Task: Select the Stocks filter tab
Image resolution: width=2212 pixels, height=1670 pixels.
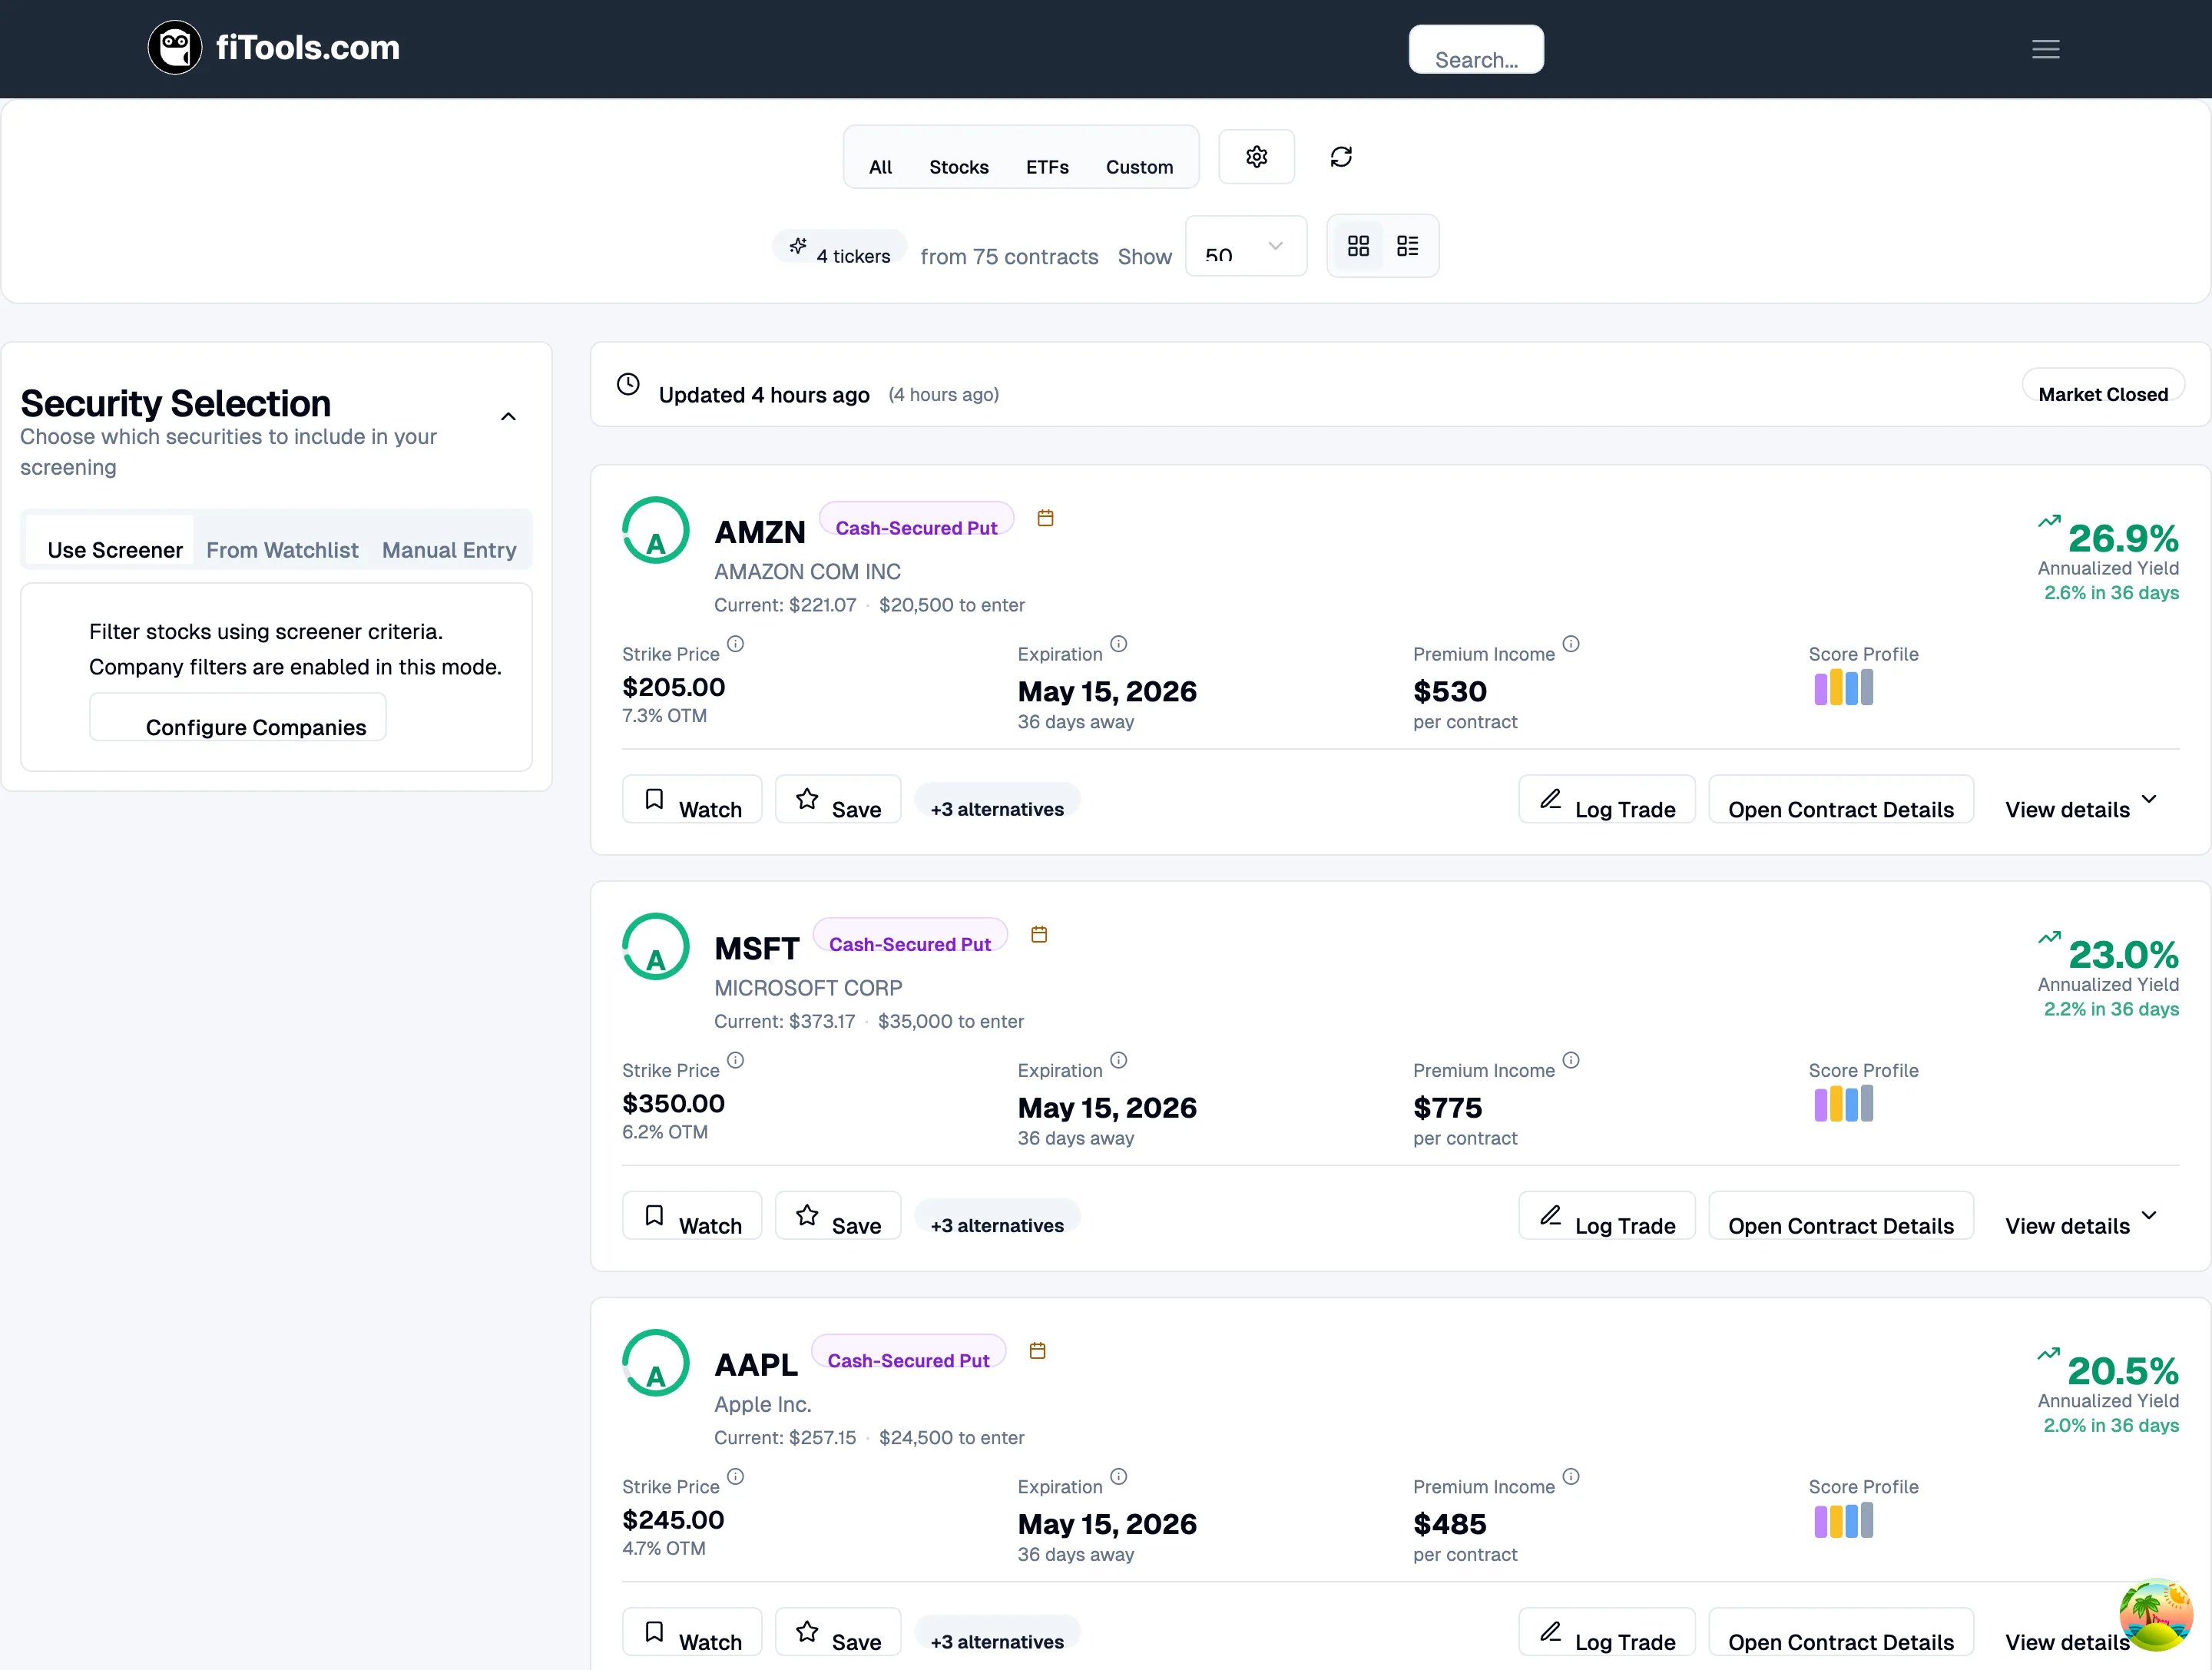Action: 959,166
